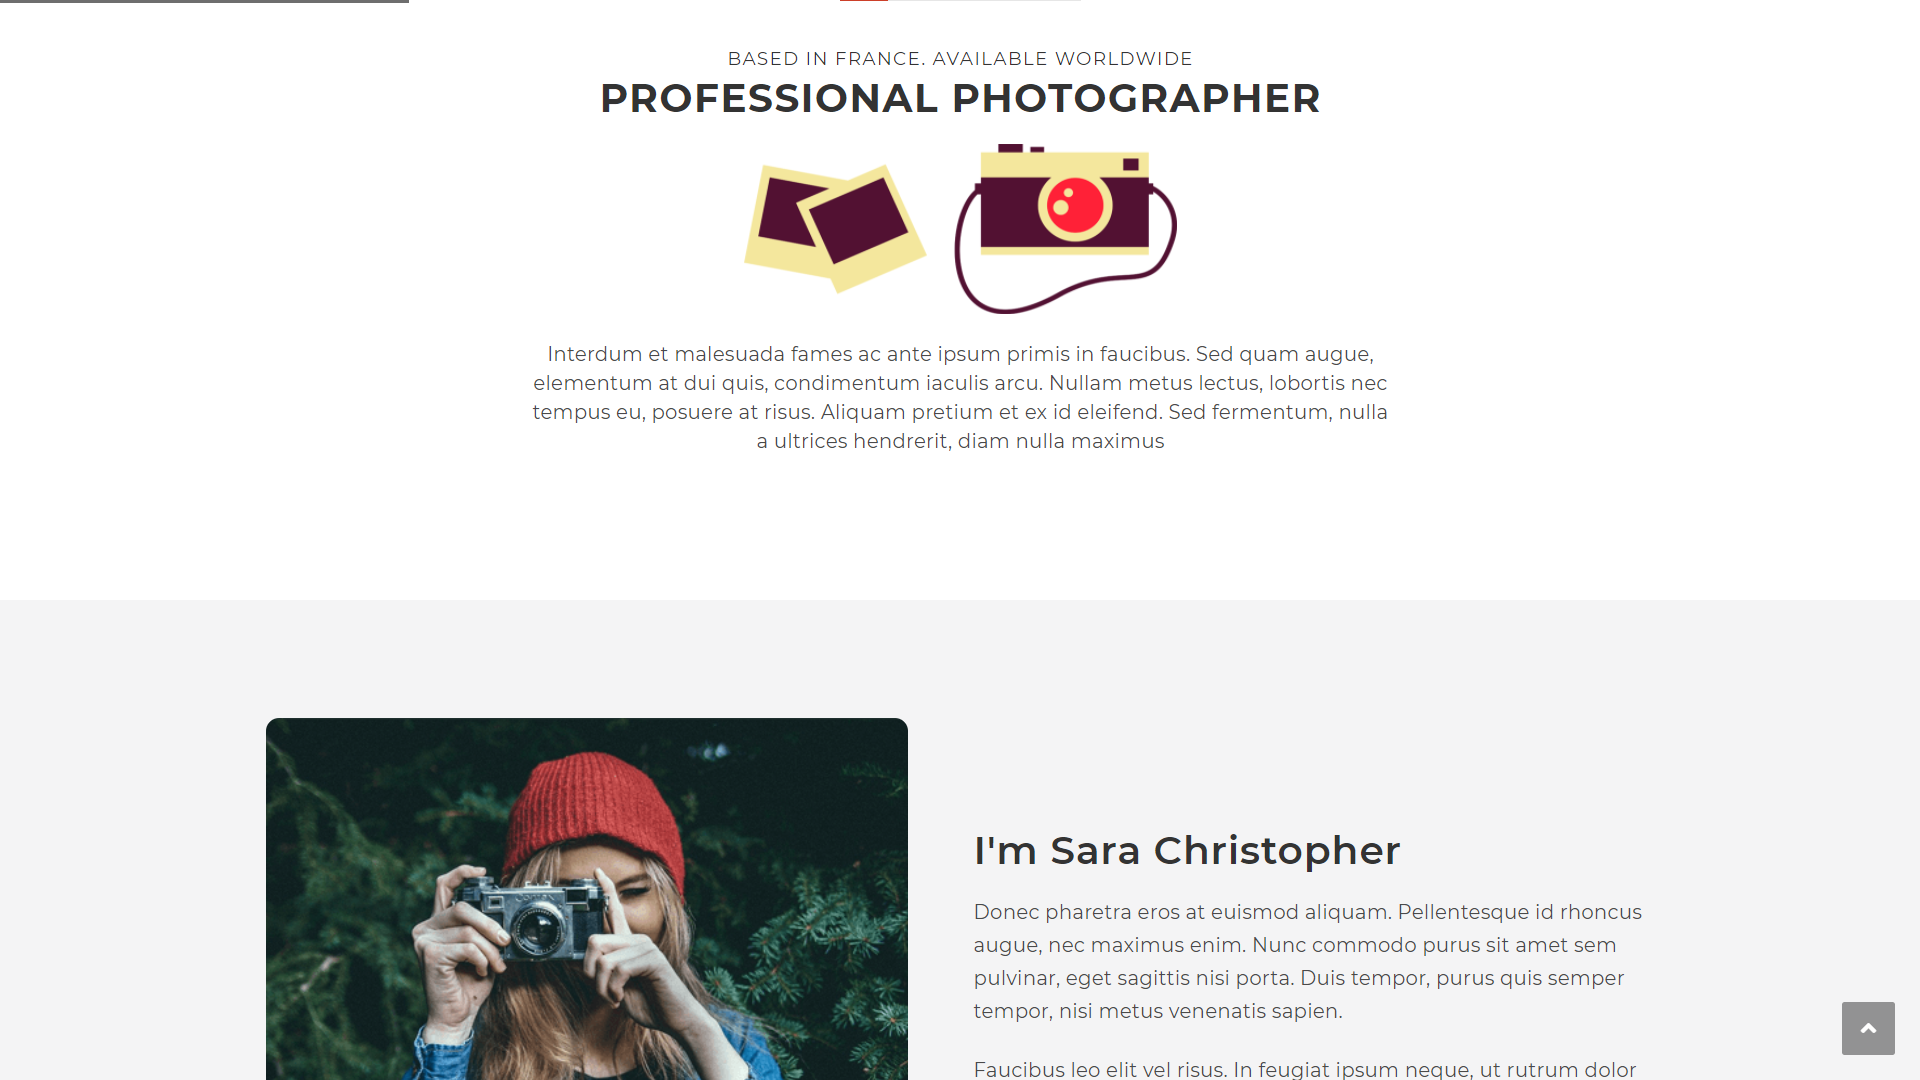Screen dimensions: 1920x1080
Task: Click the red lens on the camera graphic
Action: [x=1076, y=205]
